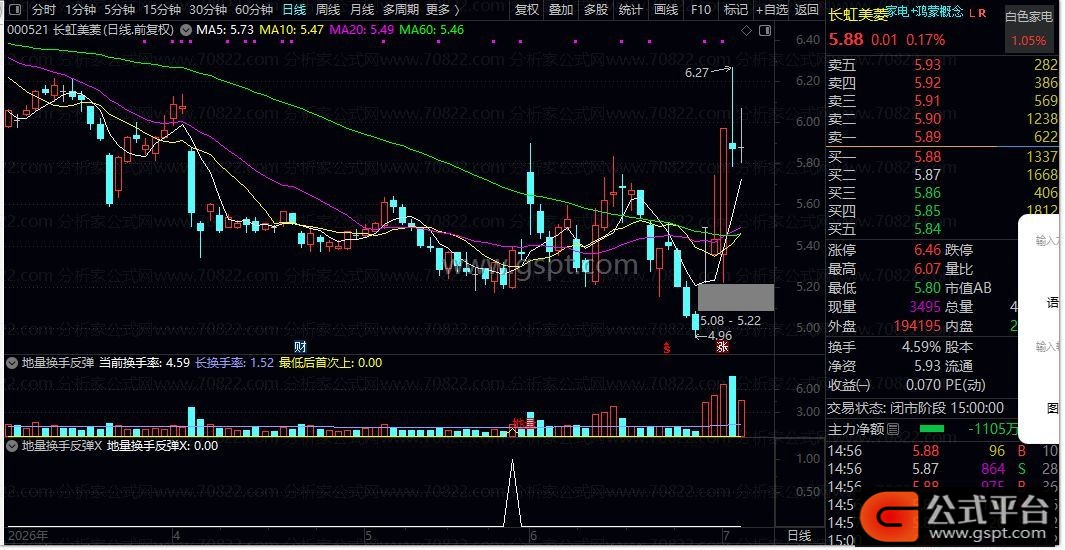Click the 主力净额 list icon
The height and width of the screenshot is (550, 1065).
893,429
